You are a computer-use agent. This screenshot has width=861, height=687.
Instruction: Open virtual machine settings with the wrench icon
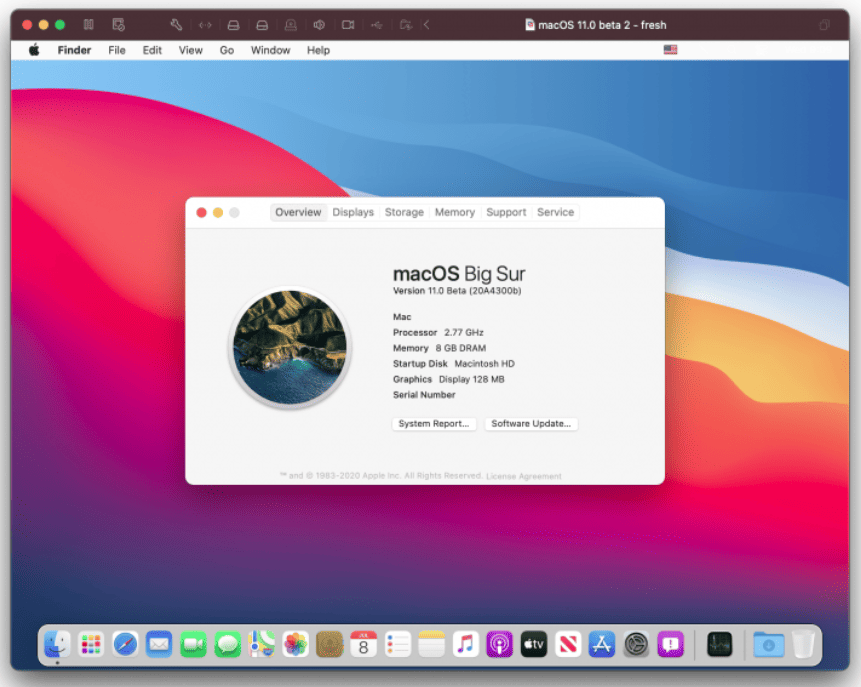[x=176, y=25]
